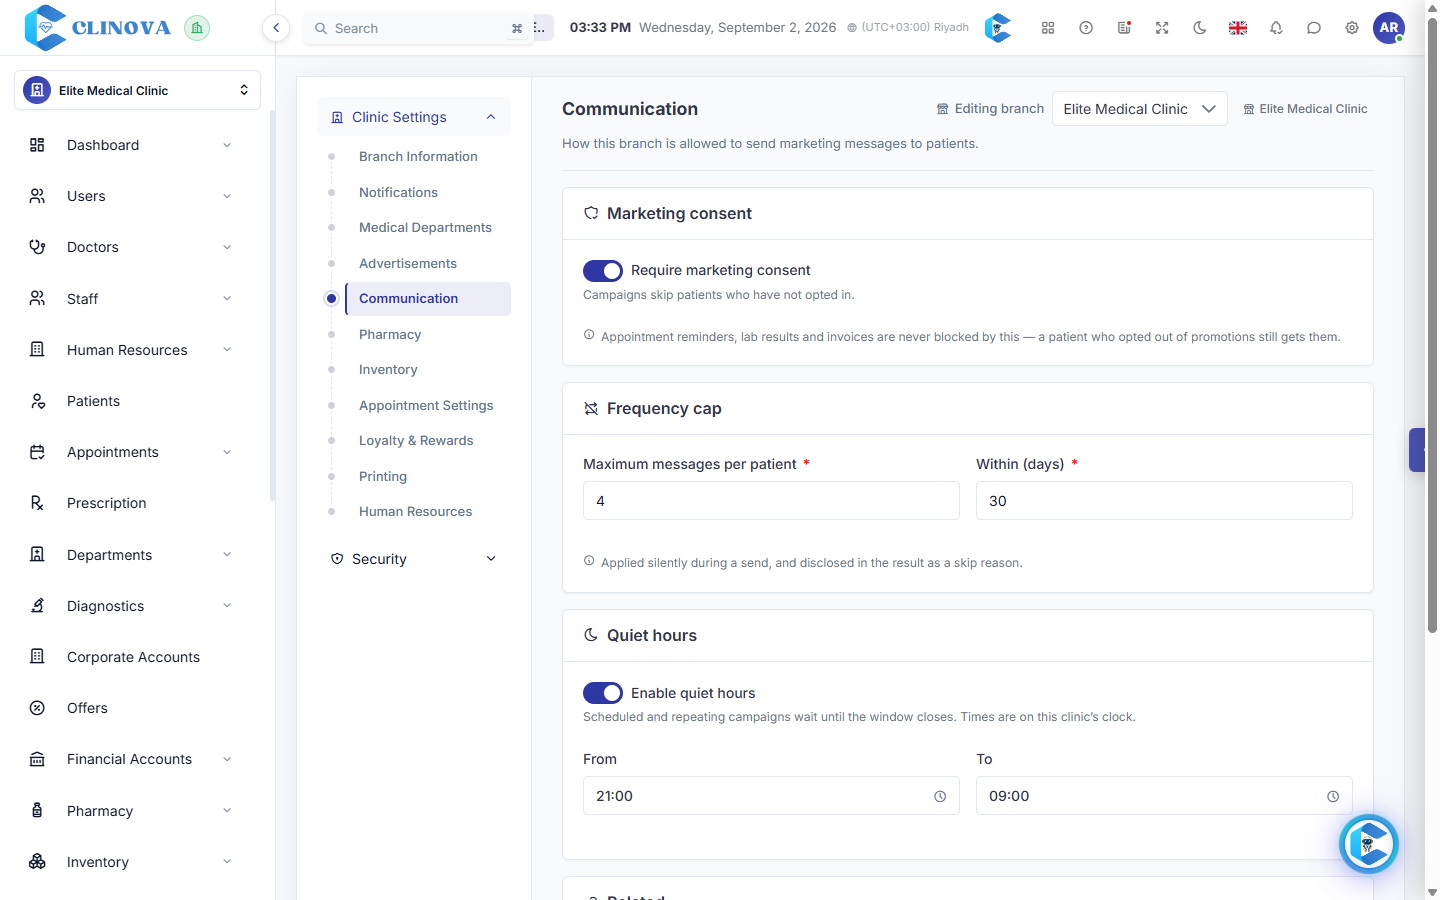The height and width of the screenshot is (900, 1440).
Task: Click the Corporate Accounts icon in sidebar
Action: (37, 657)
